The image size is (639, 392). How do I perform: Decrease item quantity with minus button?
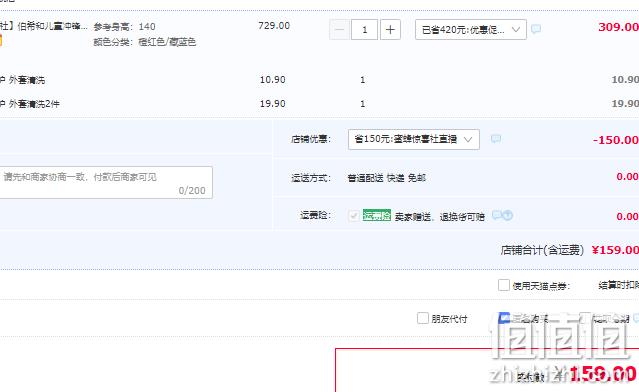point(339,30)
